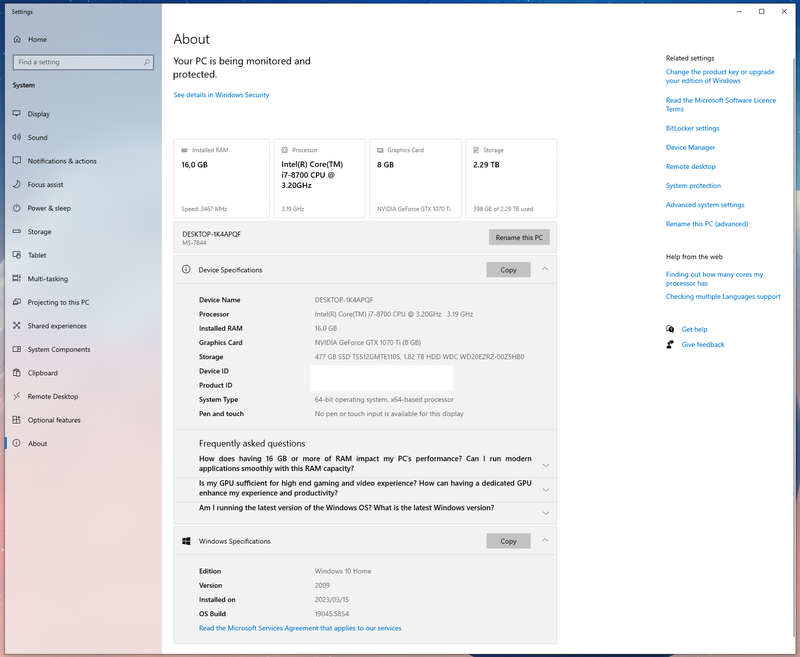Expand the GPU high end gaming question chevron
The height and width of the screenshot is (657, 800).
(x=546, y=490)
